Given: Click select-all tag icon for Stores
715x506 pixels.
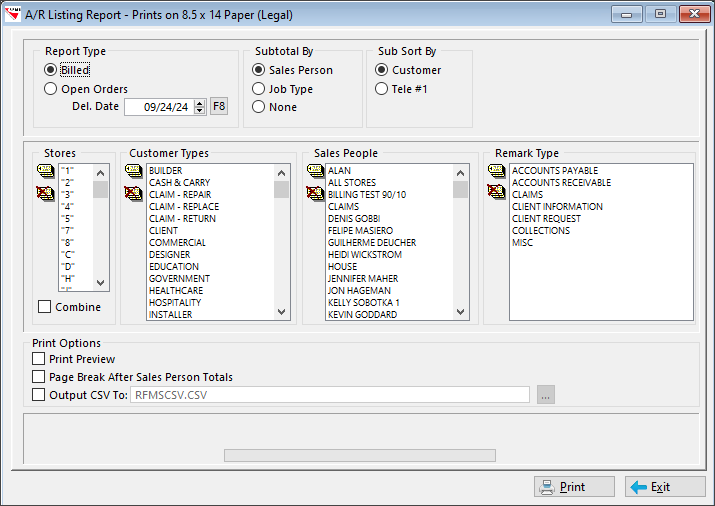Looking at the screenshot, I should coord(45,171).
